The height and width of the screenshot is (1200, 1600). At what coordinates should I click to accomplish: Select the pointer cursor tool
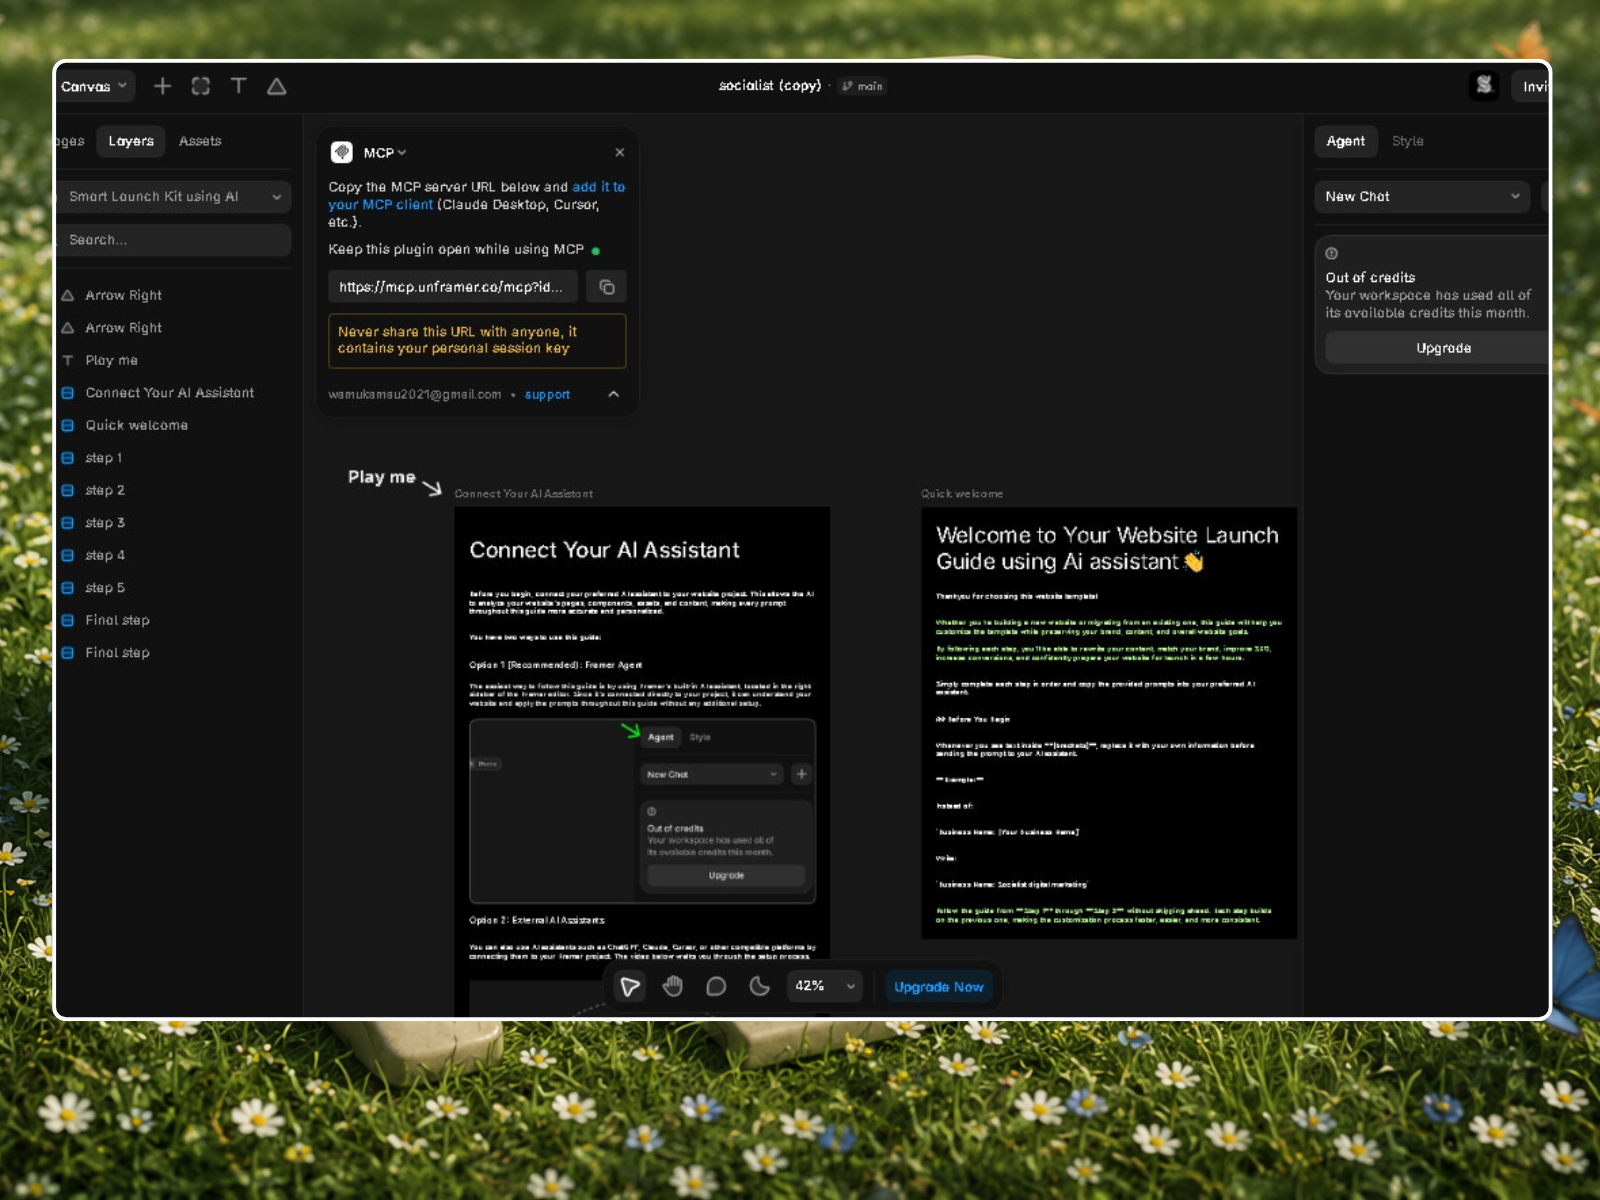click(x=630, y=987)
